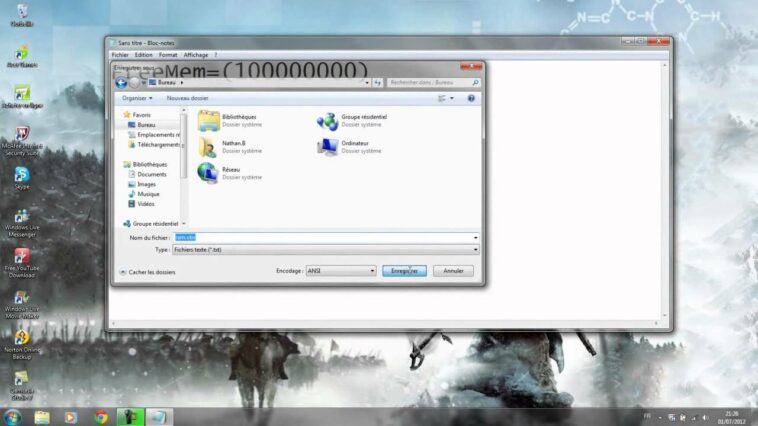
Task: Click the Bloc-notes taskbar button
Action: tap(159, 417)
